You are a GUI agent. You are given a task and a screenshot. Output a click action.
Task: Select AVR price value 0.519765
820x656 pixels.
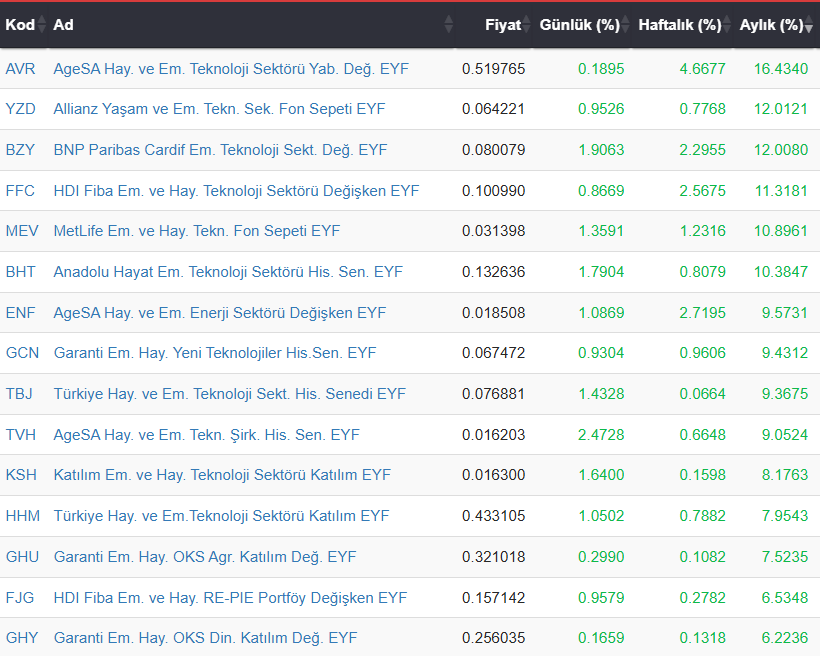(493, 69)
